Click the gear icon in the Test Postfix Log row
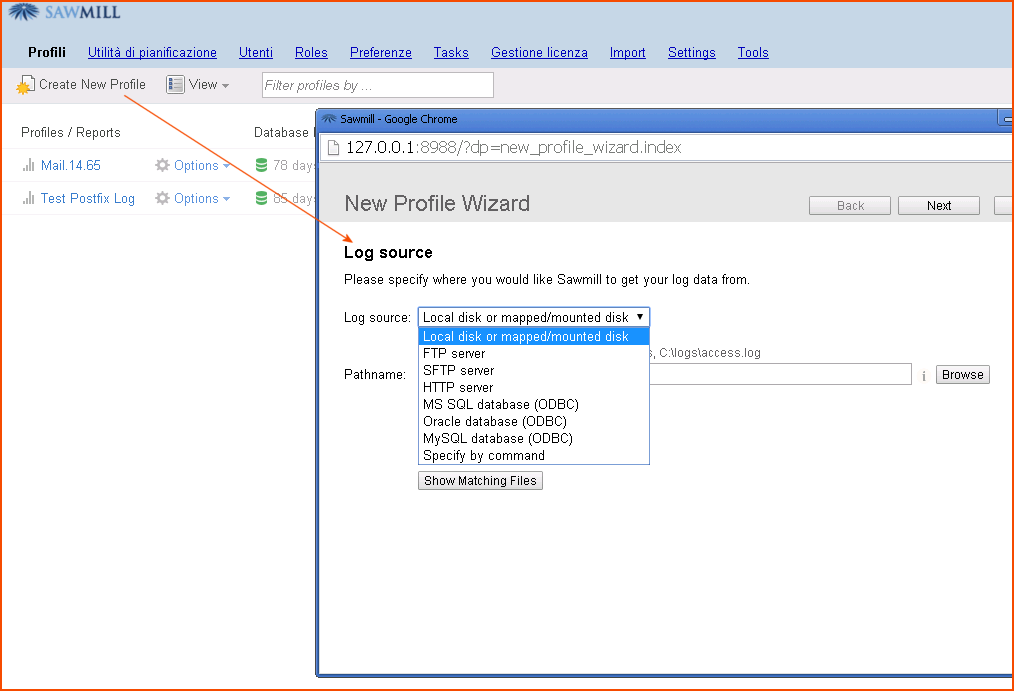Screen dimensions: 1014x691 click(x=162, y=198)
